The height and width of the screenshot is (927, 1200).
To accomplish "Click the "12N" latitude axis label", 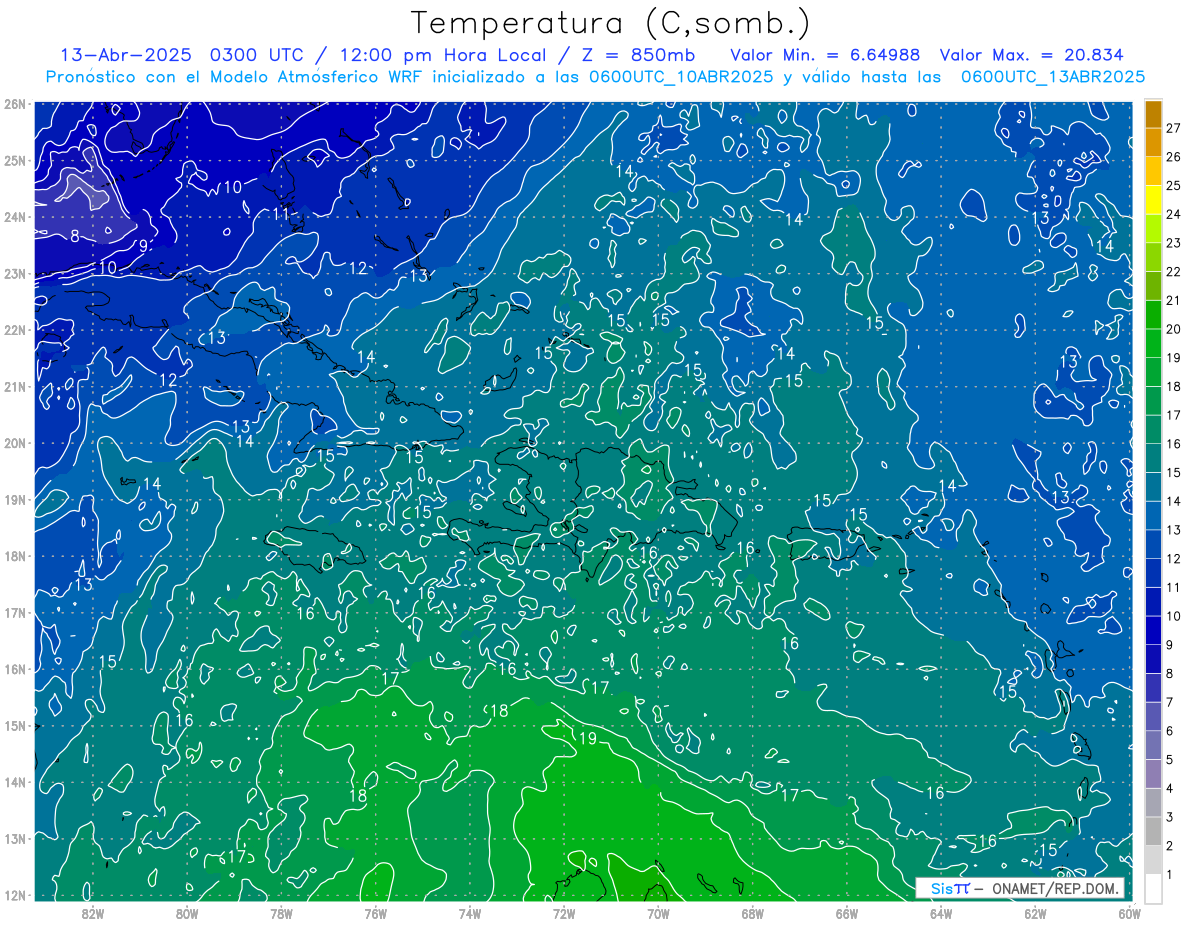I will pyautogui.click(x=15, y=895).
